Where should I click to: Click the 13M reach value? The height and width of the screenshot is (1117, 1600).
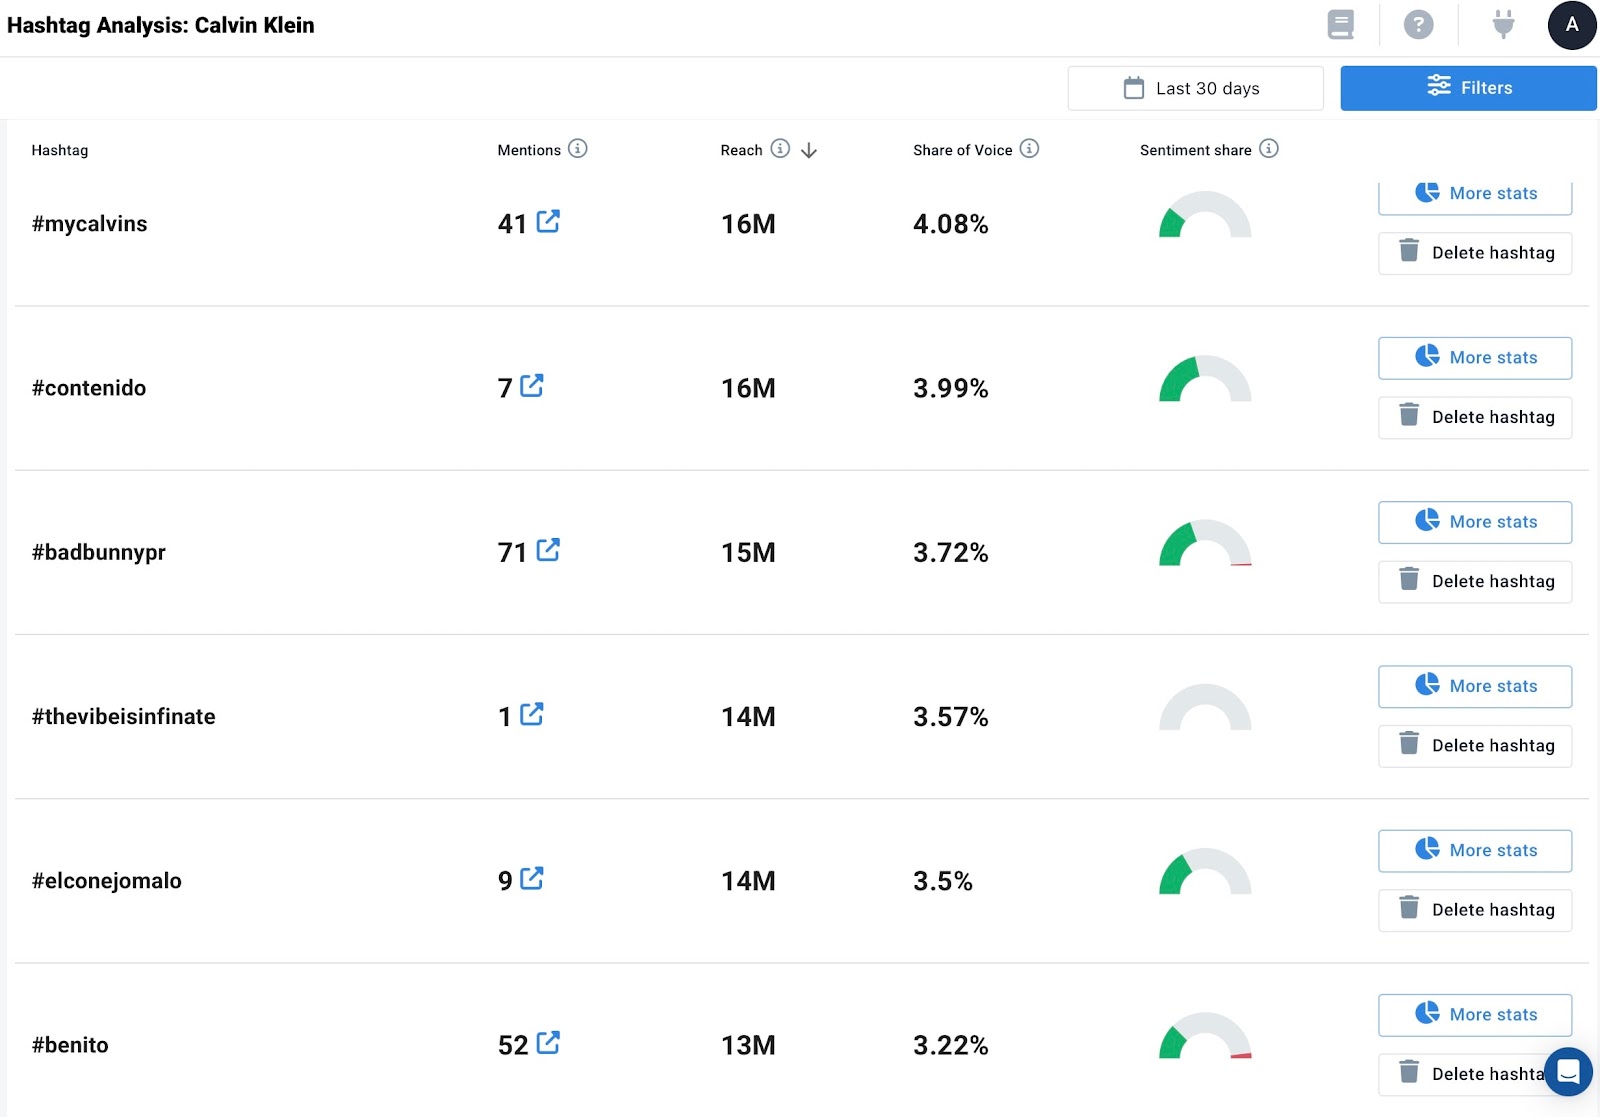tap(748, 1045)
